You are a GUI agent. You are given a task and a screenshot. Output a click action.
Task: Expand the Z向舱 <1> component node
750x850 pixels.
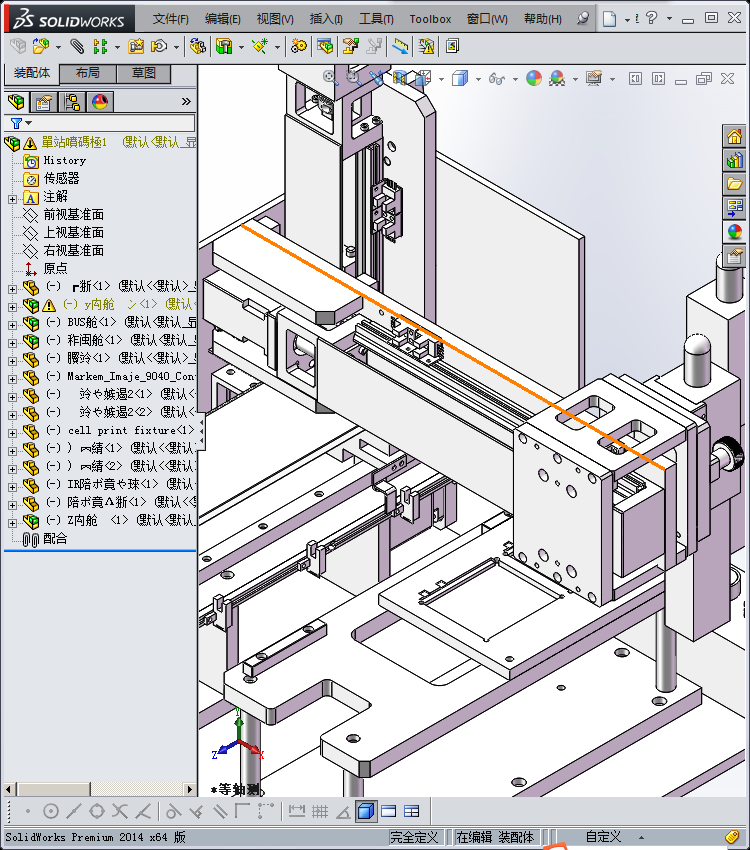12,523
